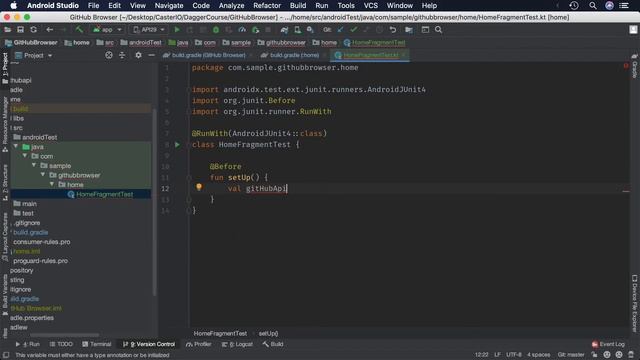Open Project Structure folder icon
Screen dimensions: 640x360
[x=409, y=30]
